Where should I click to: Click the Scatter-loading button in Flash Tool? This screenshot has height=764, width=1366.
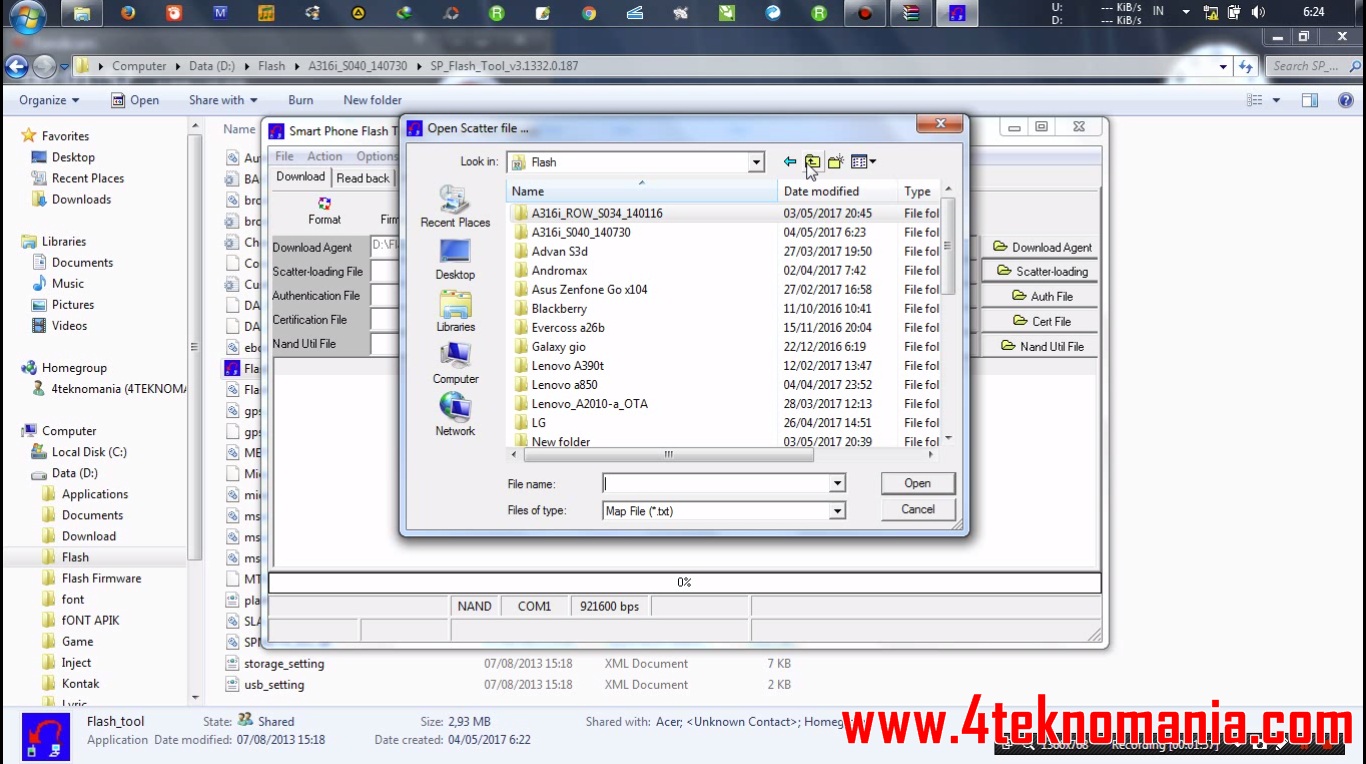1040,271
